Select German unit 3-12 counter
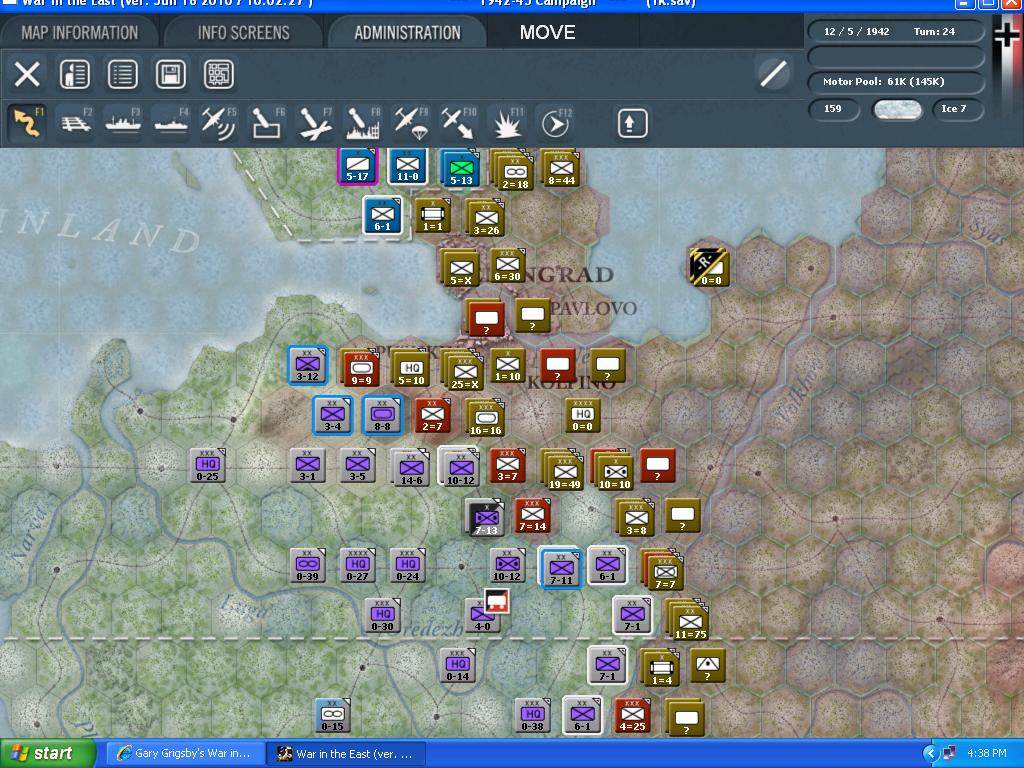Screen dimensions: 1024x768 [308, 365]
